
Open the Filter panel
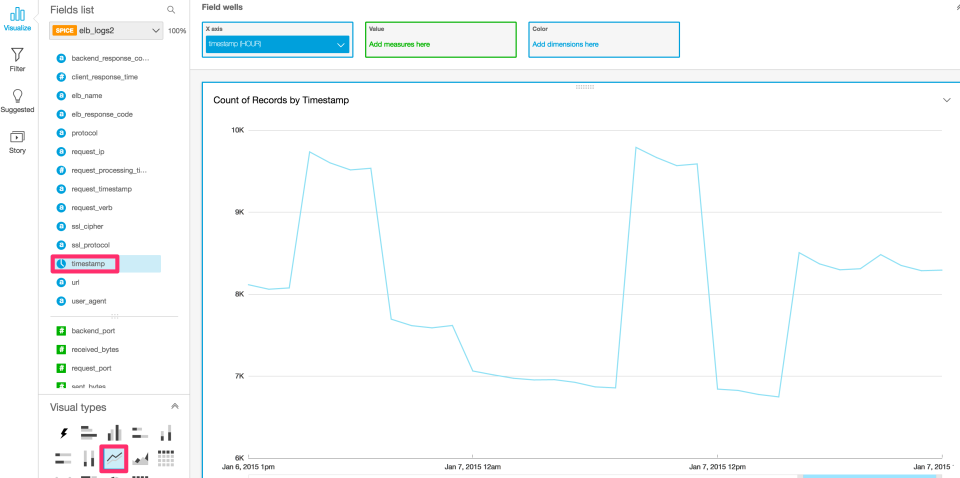coord(17,60)
